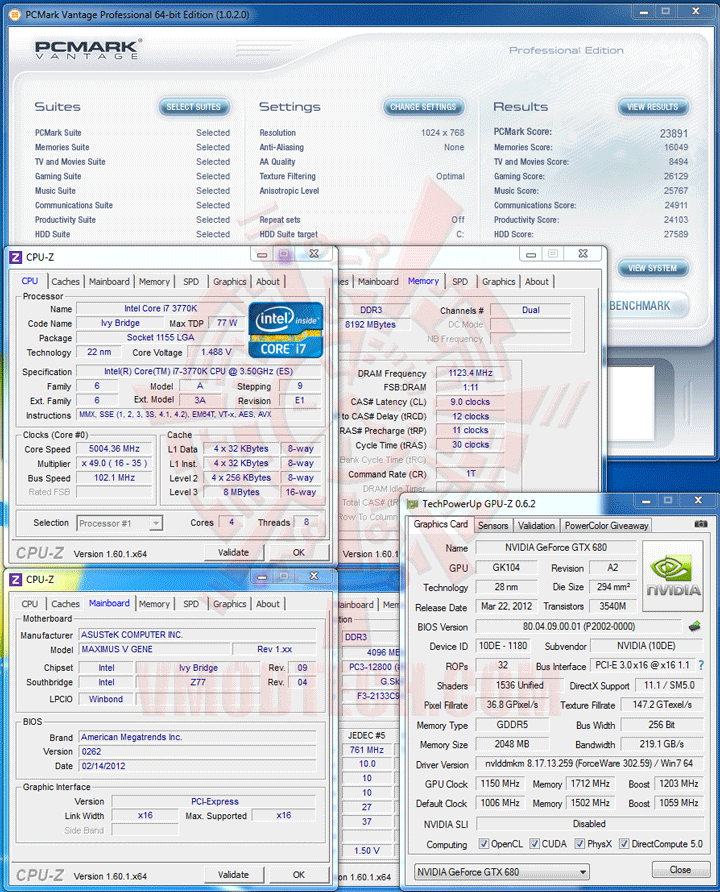Viewport: 720px width, 892px height.
Task: Close the top CPU-Z CPU window
Action: (x=314, y=254)
